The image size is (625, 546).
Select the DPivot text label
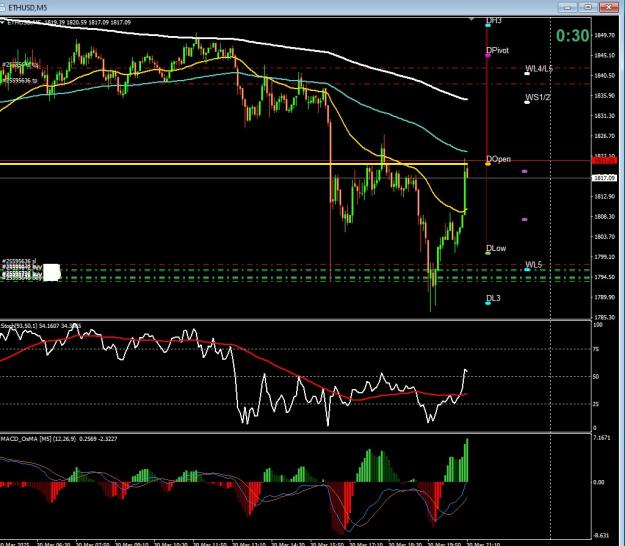click(x=497, y=50)
